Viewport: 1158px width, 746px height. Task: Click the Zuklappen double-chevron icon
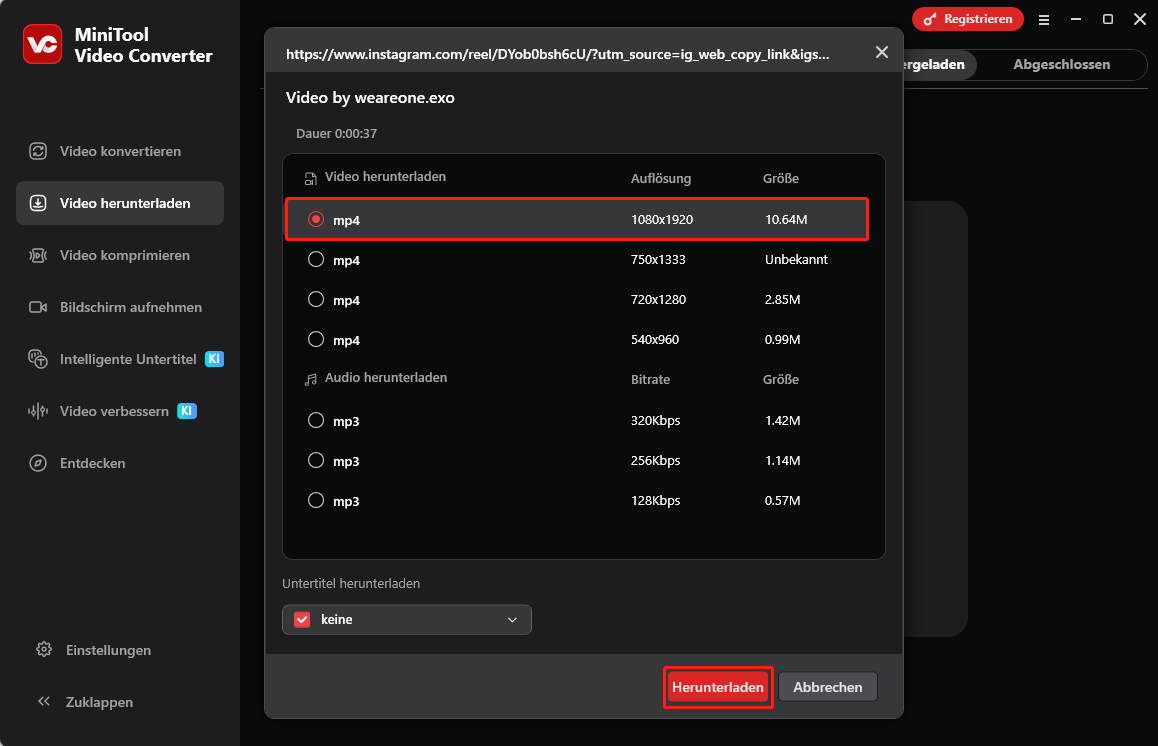44,701
